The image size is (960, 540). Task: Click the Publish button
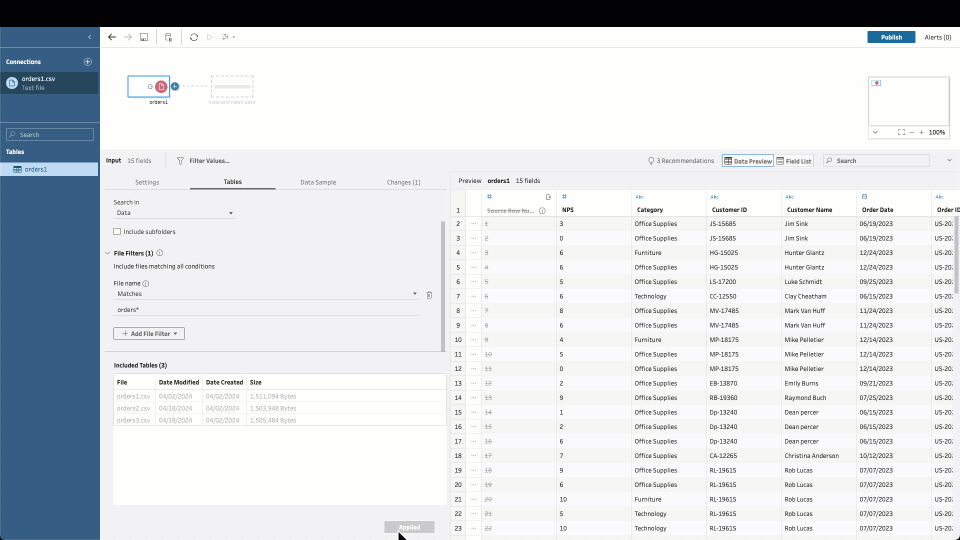[891, 37]
